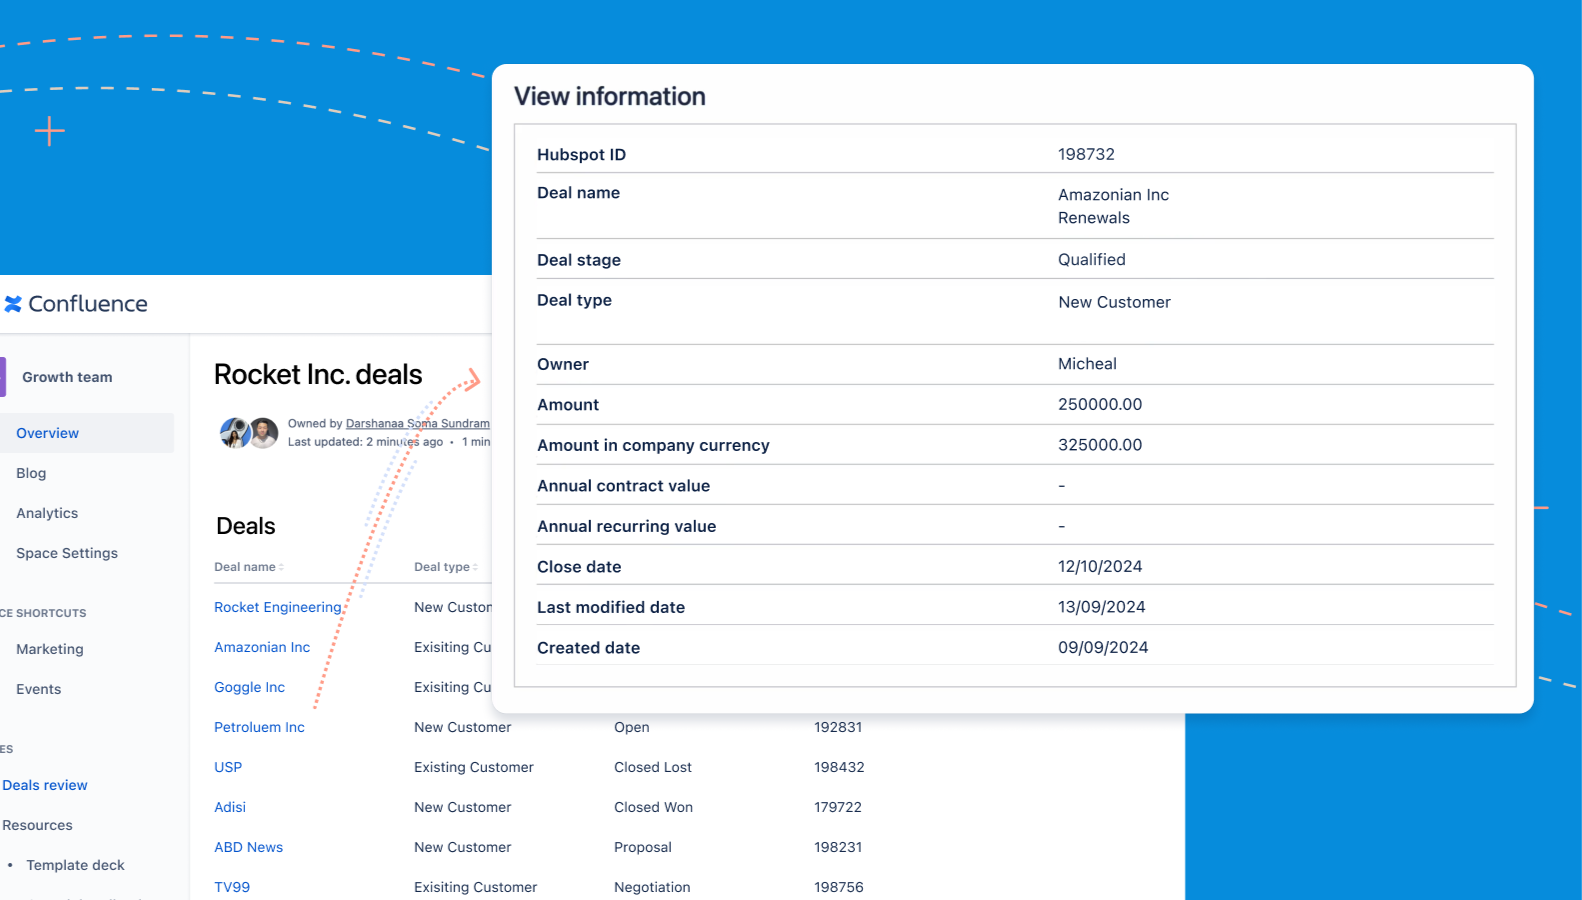Click the View information panel title

pos(610,96)
